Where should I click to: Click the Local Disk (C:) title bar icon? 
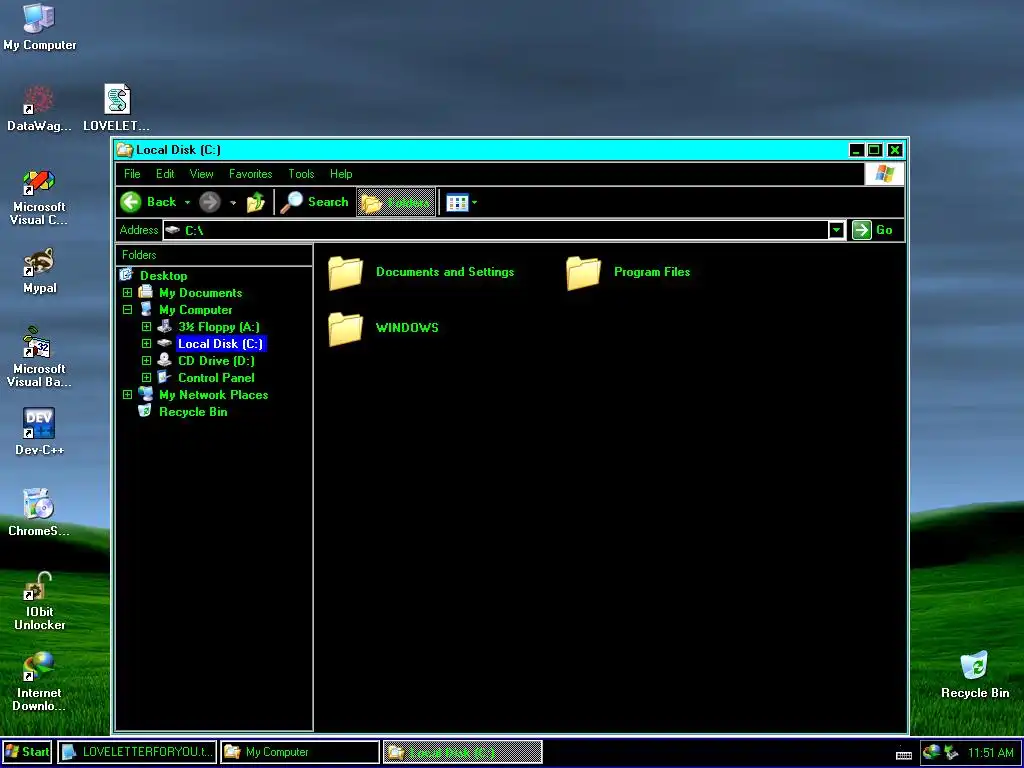point(125,150)
